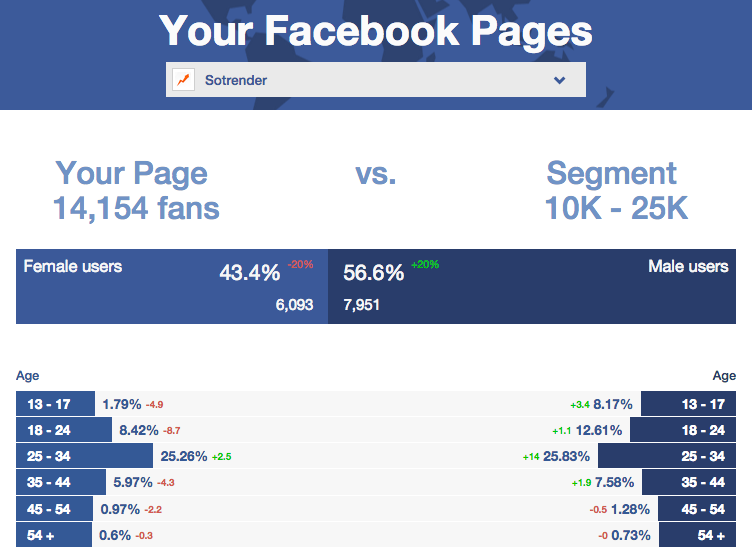Click the female users count 6,093
This screenshot has height=554, width=752.
(x=295, y=305)
